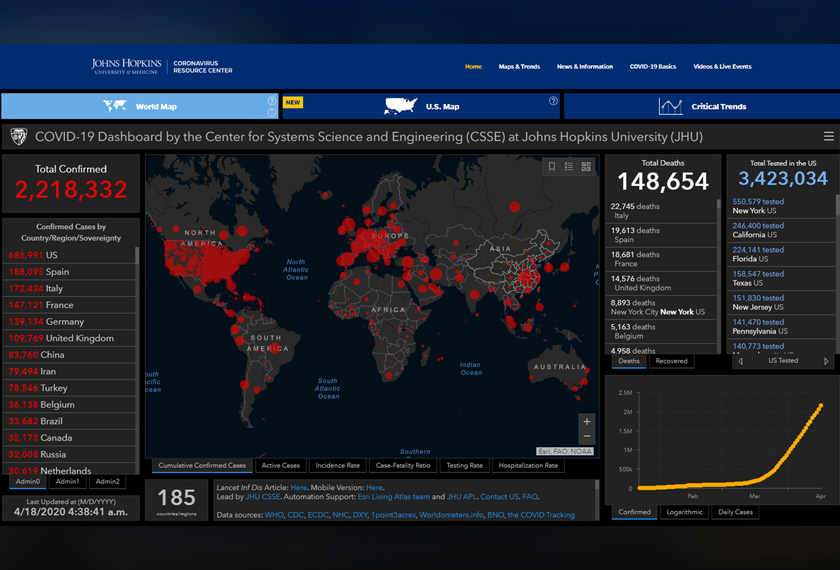Open the Contact US link
840x570 pixels.
pos(499,497)
